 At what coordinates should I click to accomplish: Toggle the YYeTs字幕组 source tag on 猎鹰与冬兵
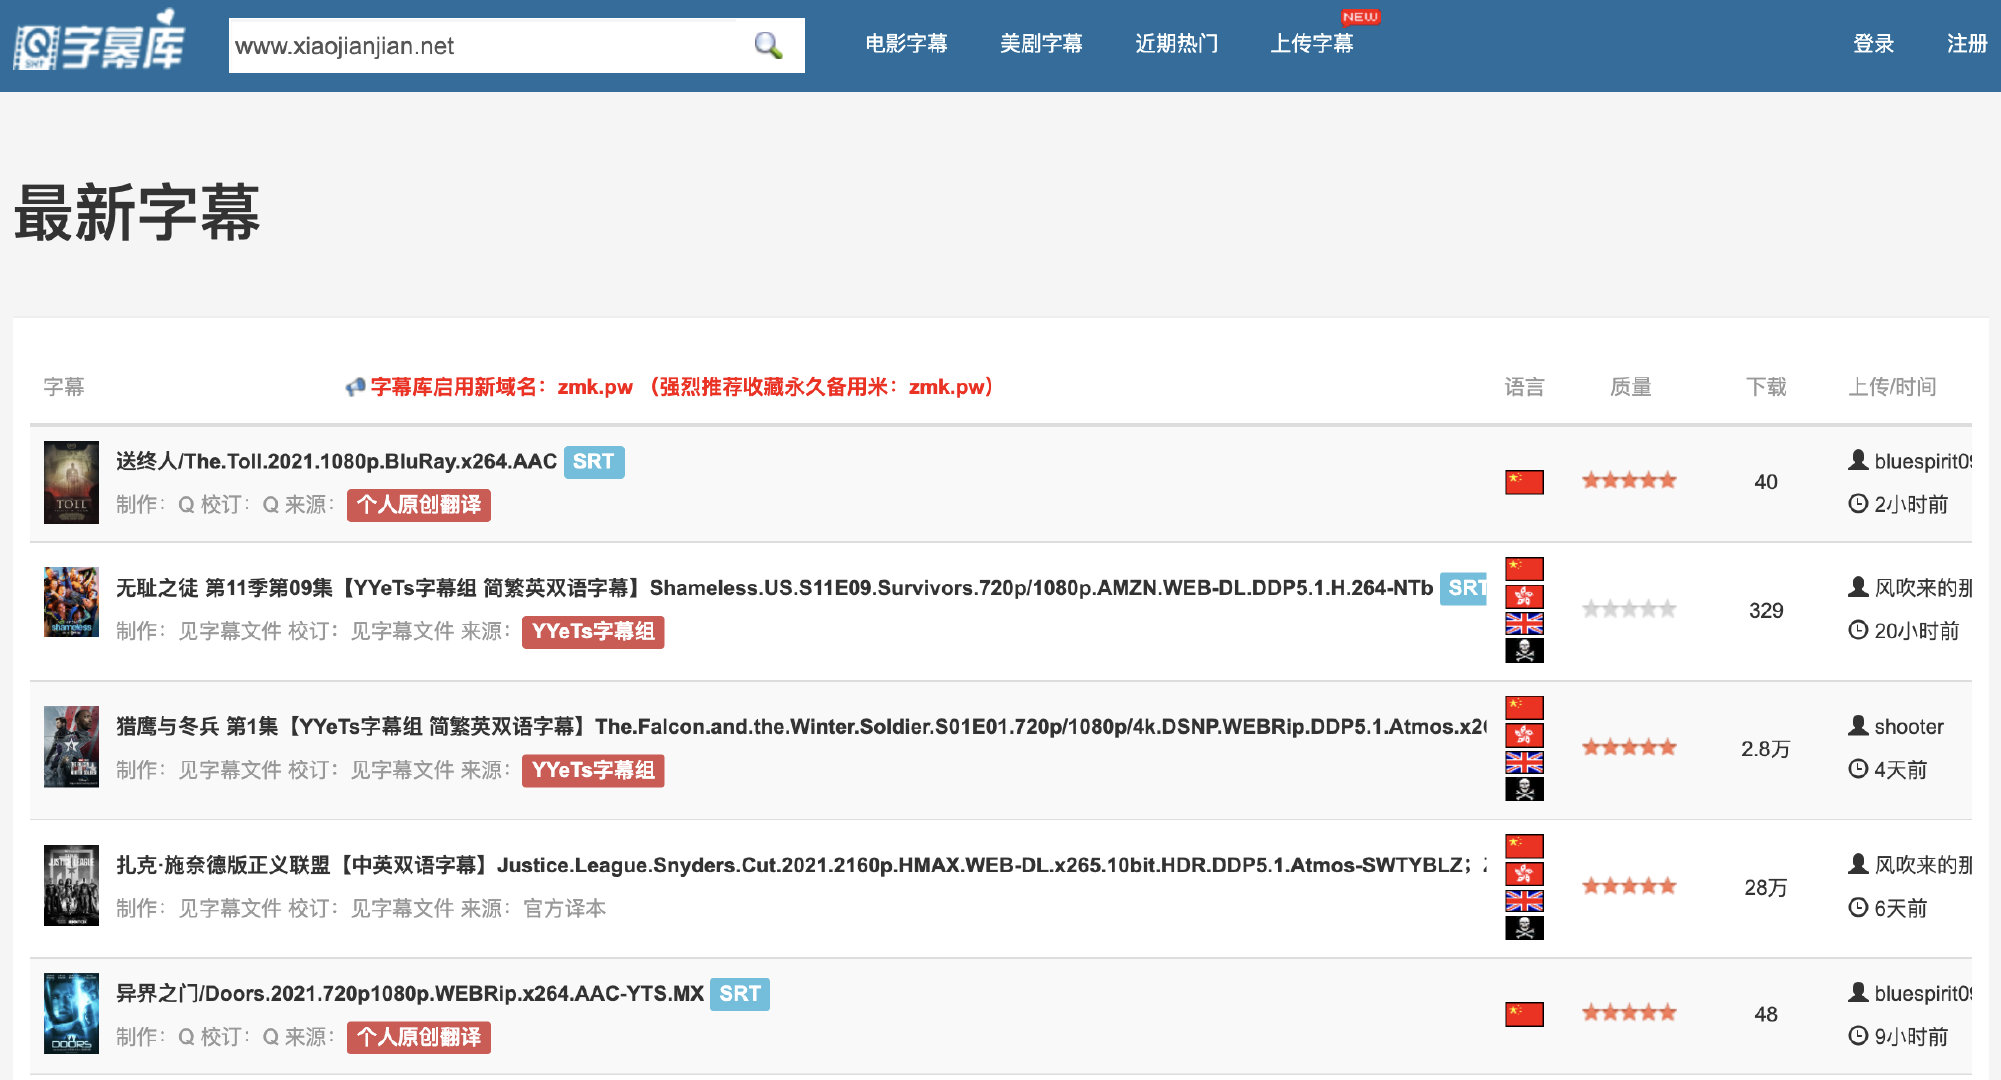(594, 770)
